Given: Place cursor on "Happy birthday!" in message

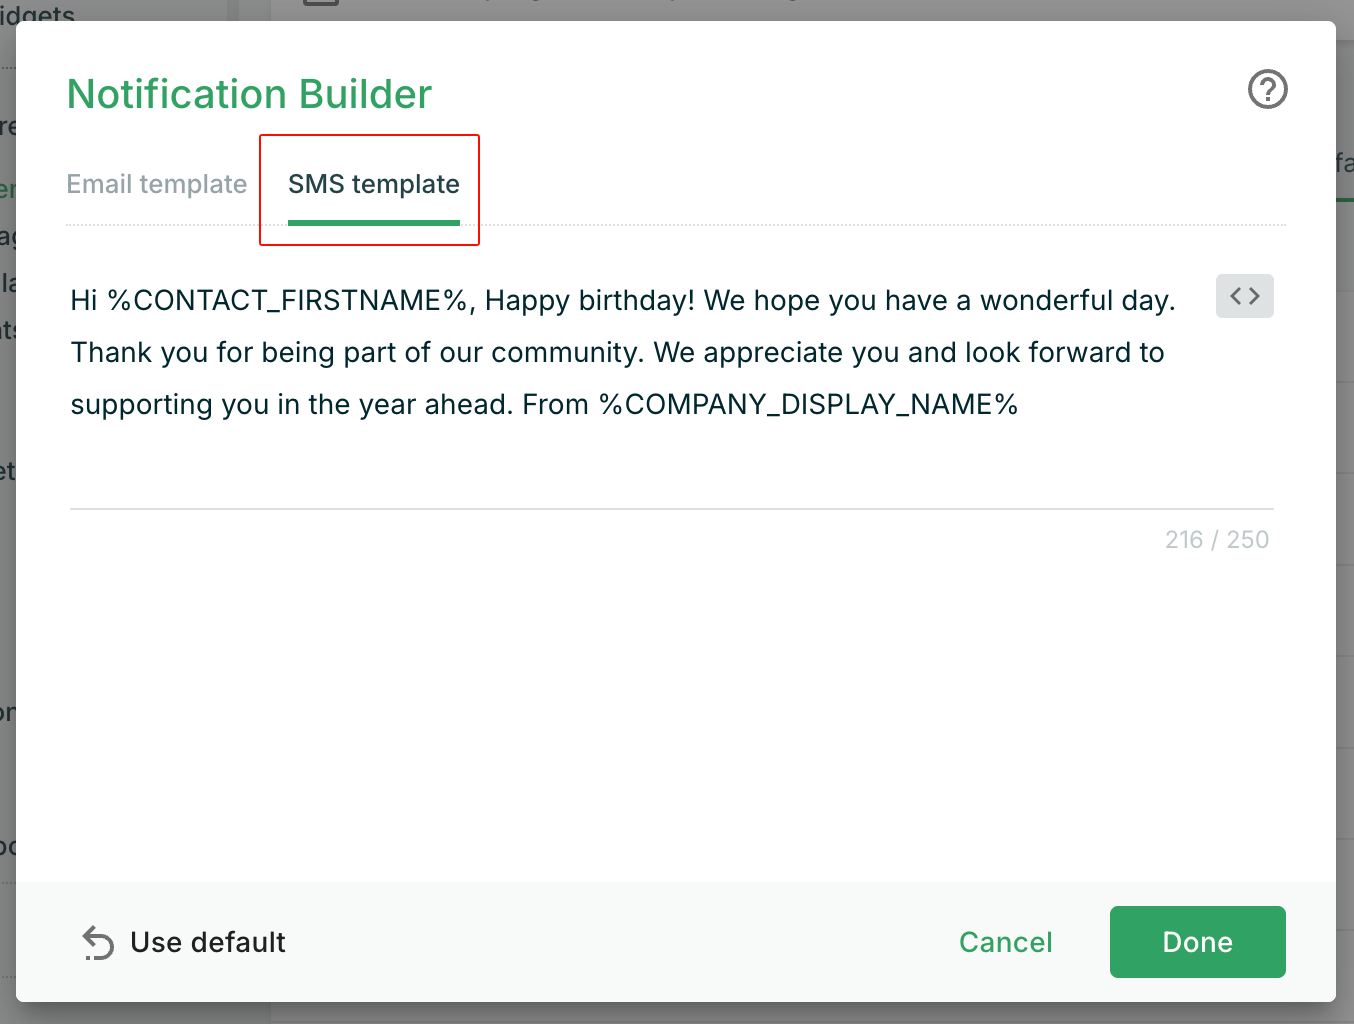Looking at the screenshot, I should 589,301.
